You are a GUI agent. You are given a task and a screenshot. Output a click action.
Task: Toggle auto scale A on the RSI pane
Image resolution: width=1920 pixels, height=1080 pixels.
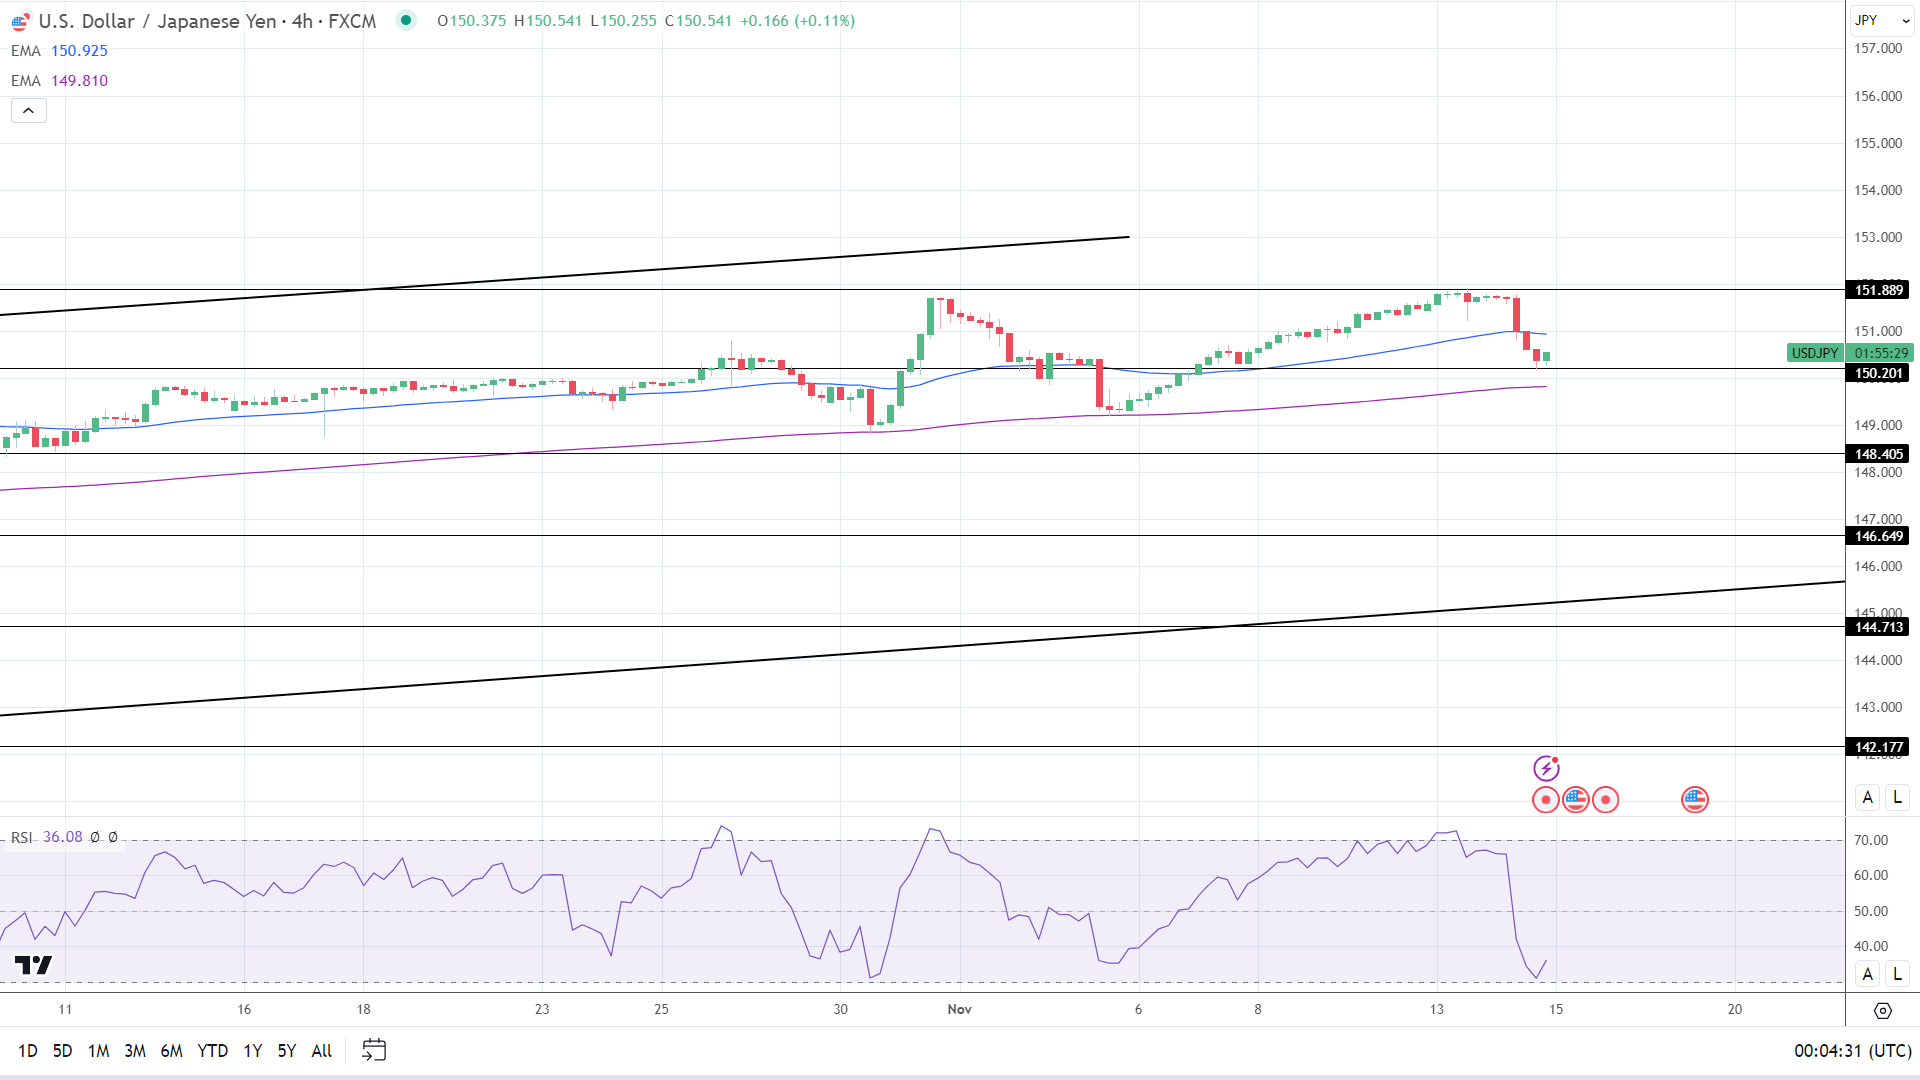[x=1867, y=974]
